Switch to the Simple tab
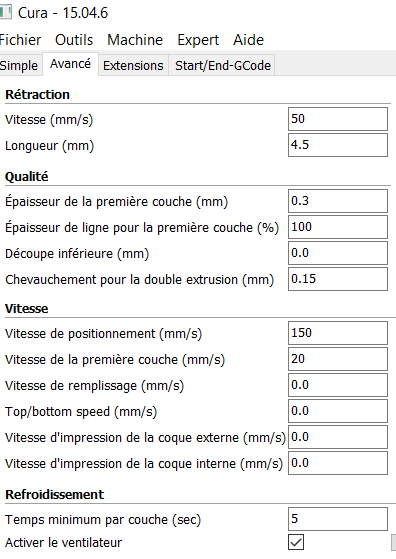Image resolution: width=396 pixels, height=559 pixels. (x=20, y=66)
